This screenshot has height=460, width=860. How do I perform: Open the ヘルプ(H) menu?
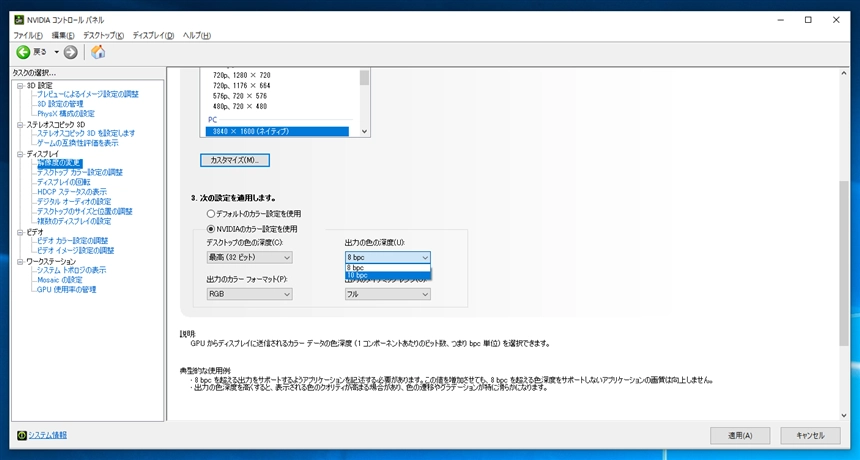(196, 36)
